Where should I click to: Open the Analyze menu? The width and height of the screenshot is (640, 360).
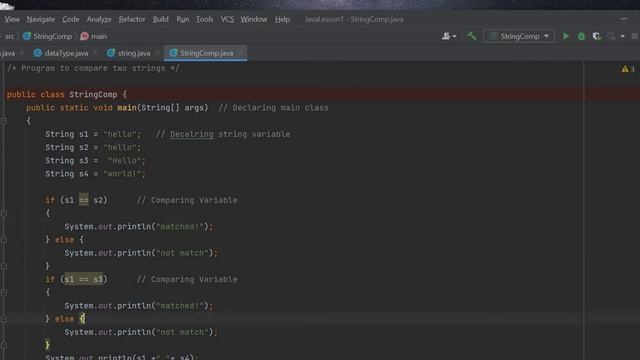tap(99, 19)
